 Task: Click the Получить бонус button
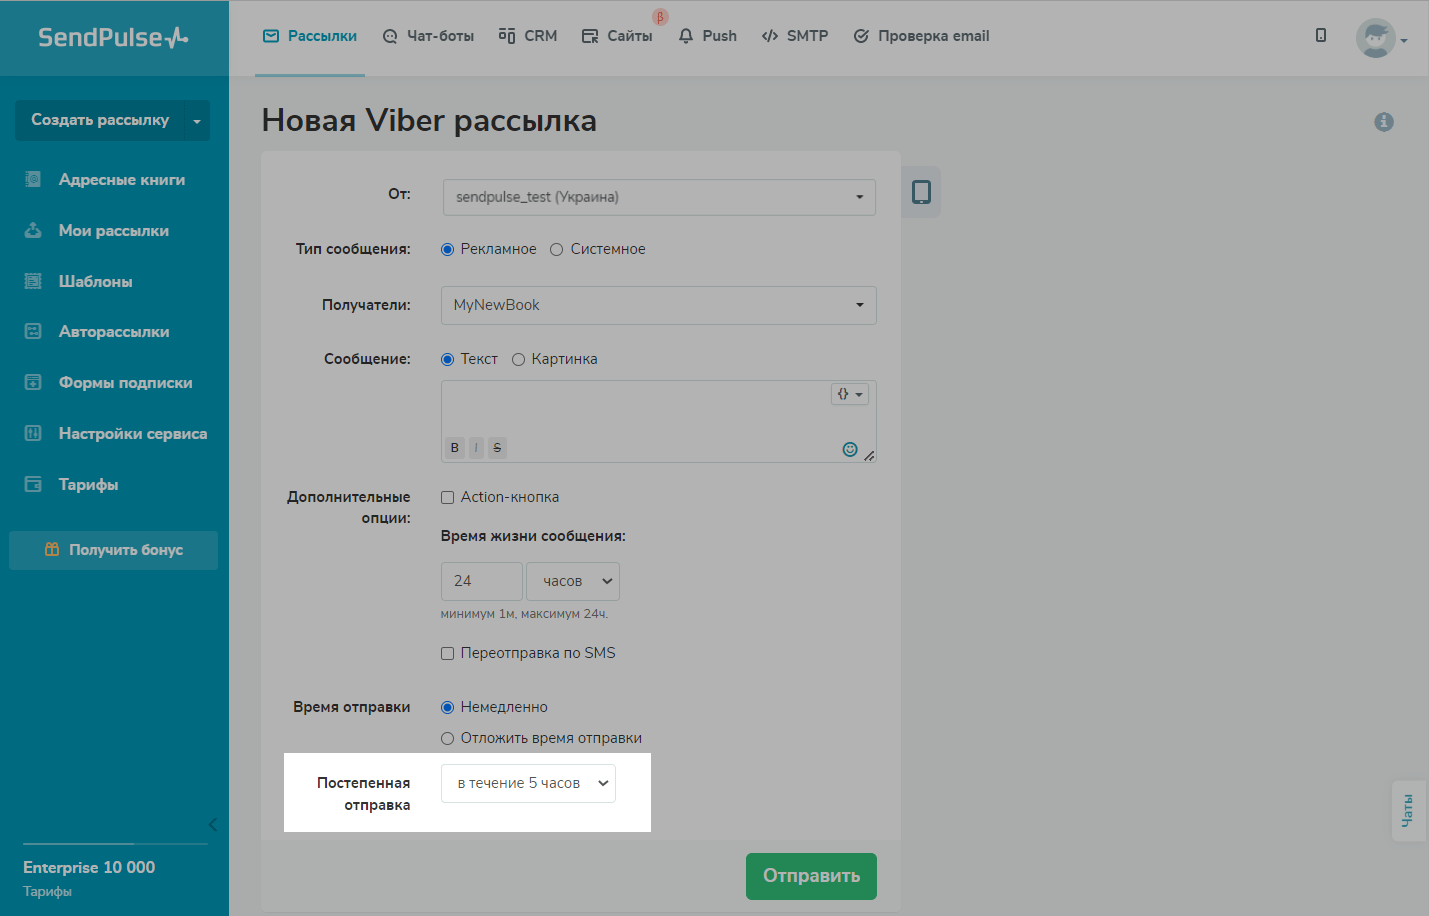point(113,550)
